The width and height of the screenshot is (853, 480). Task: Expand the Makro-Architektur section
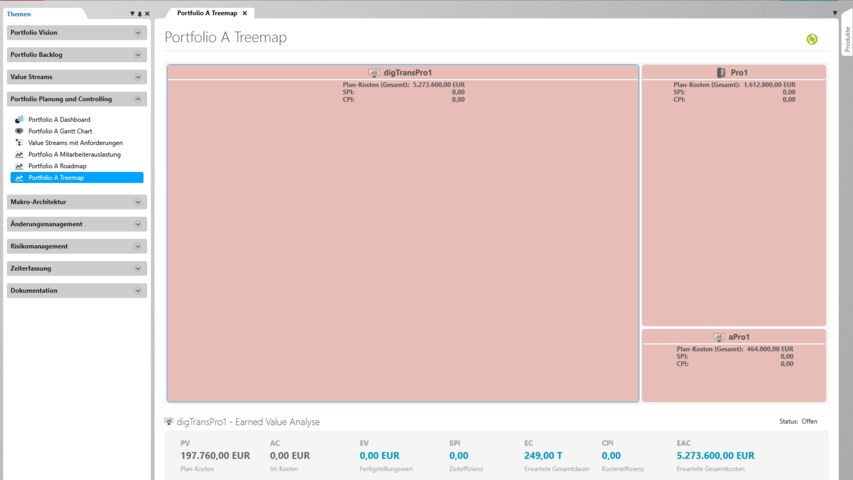click(138, 202)
